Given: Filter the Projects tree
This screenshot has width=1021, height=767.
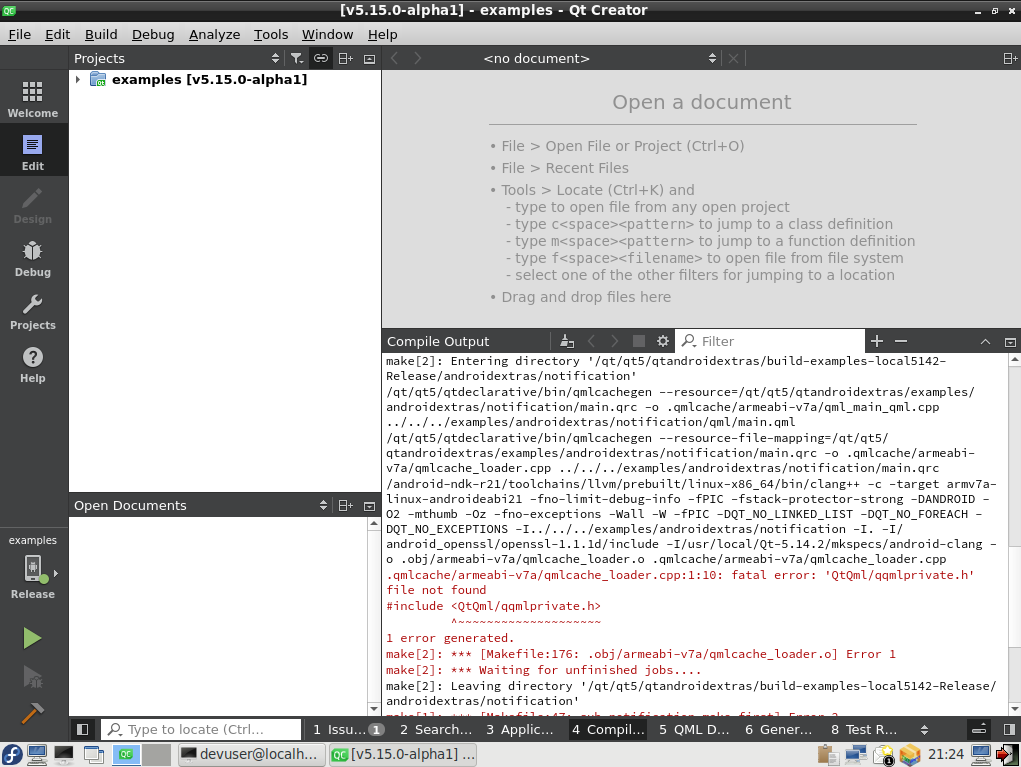Looking at the screenshot, I should (x=297, y=59).
